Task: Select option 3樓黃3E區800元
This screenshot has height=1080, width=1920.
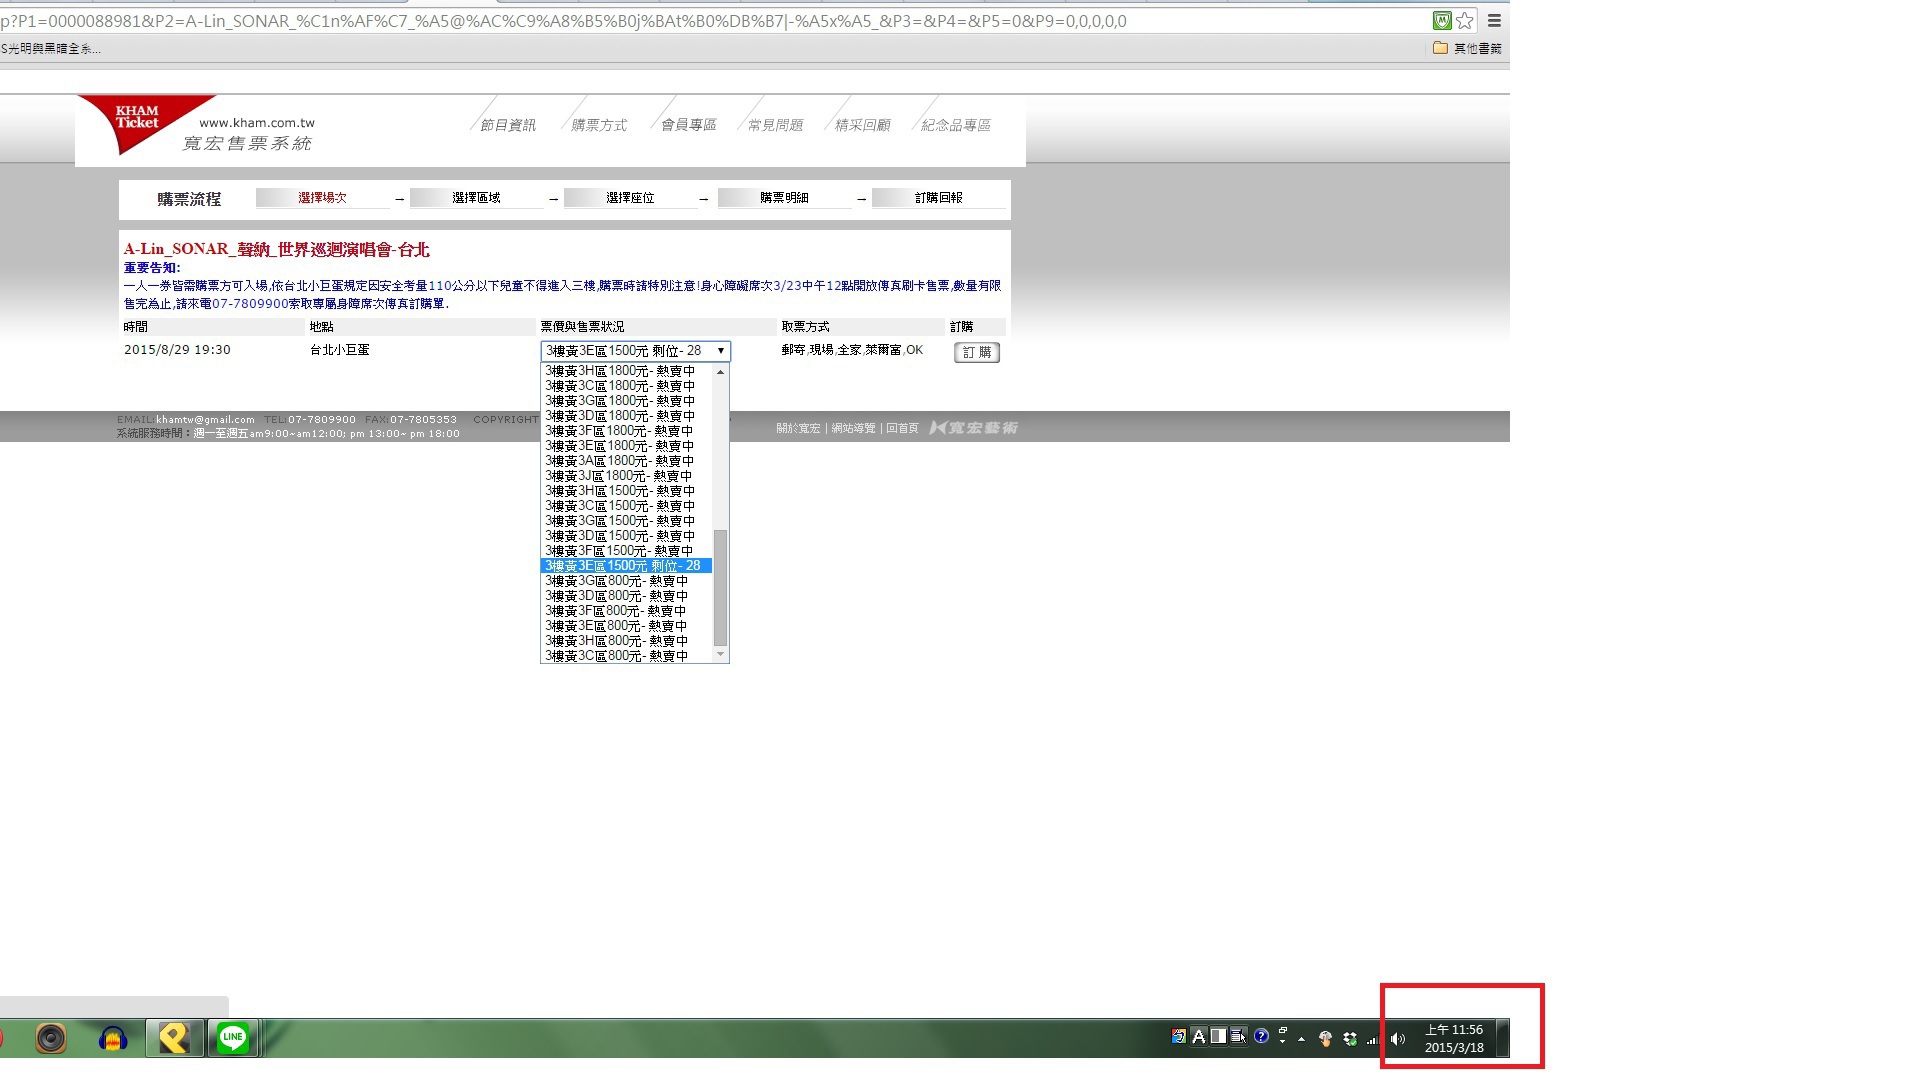Action: [627, 626]
